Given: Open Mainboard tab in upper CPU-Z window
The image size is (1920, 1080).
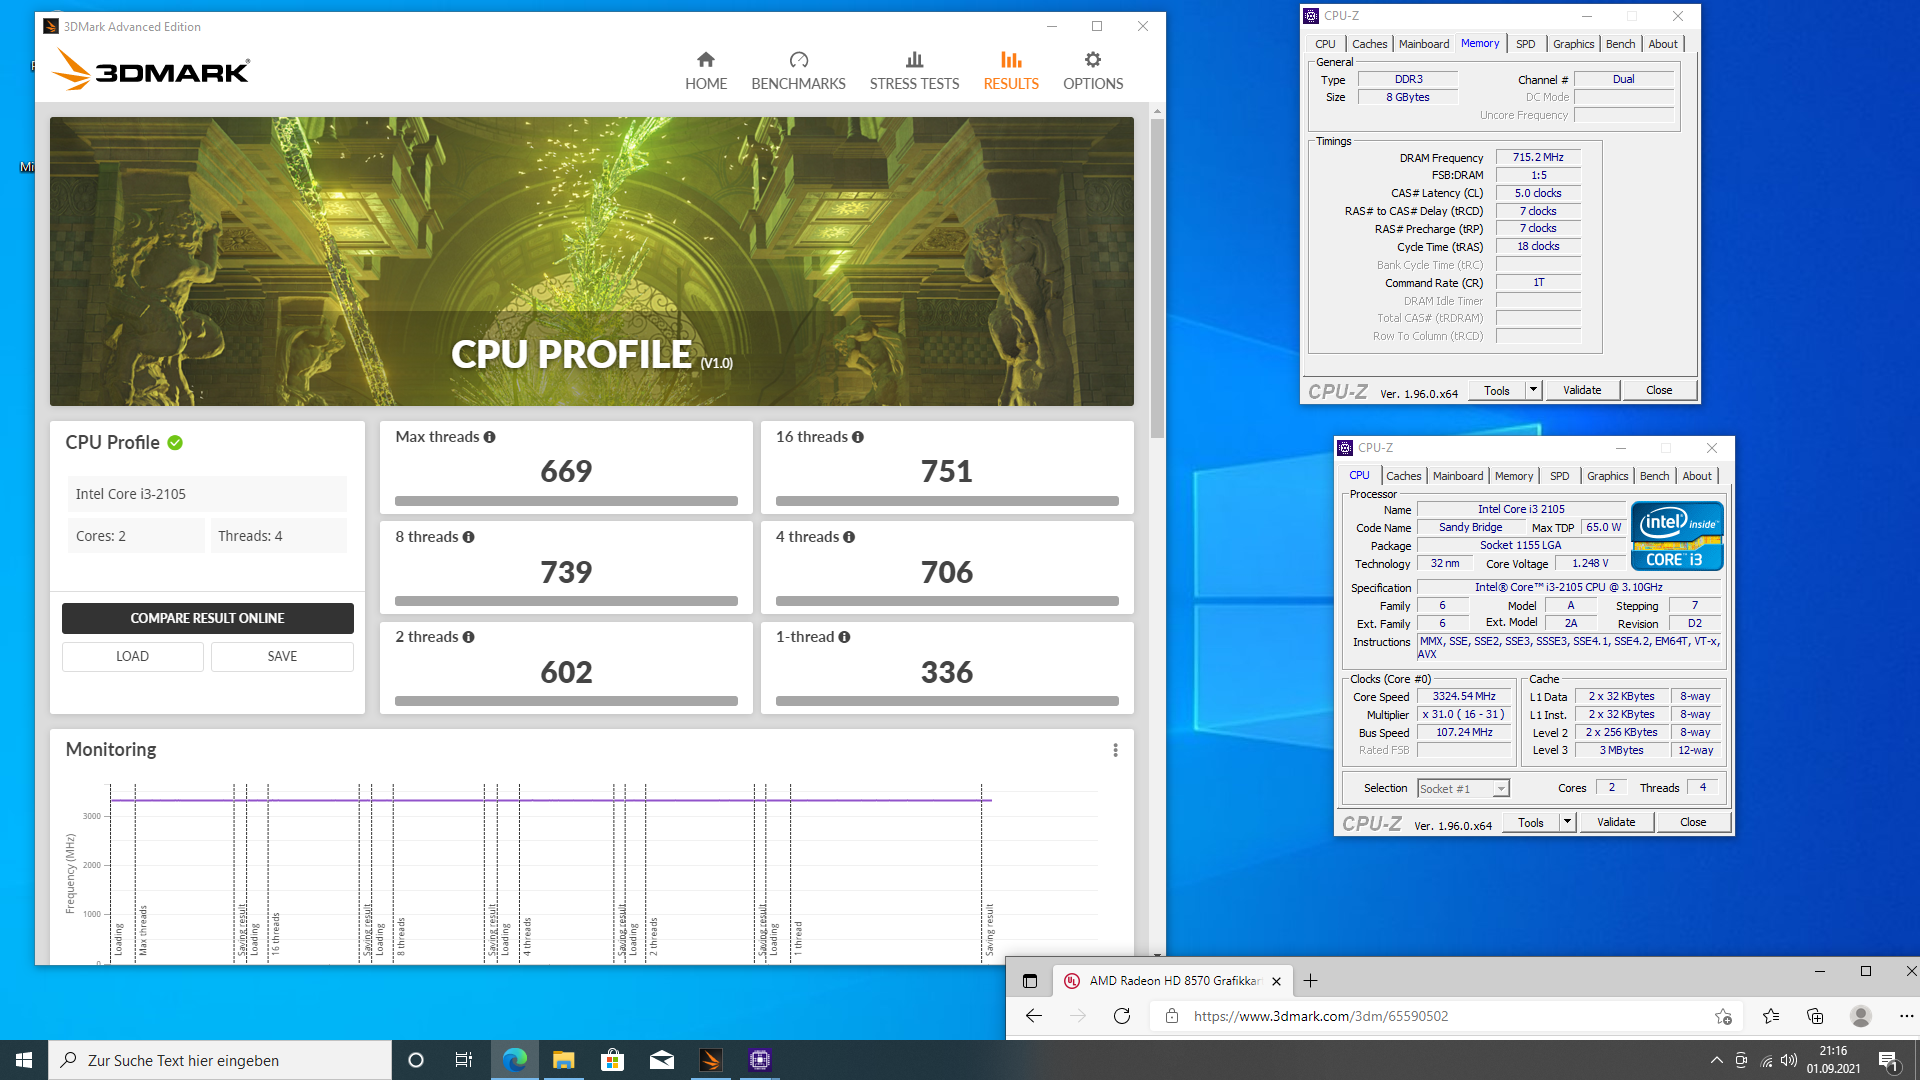Looking at the screenshot, I should point(1423,44).
